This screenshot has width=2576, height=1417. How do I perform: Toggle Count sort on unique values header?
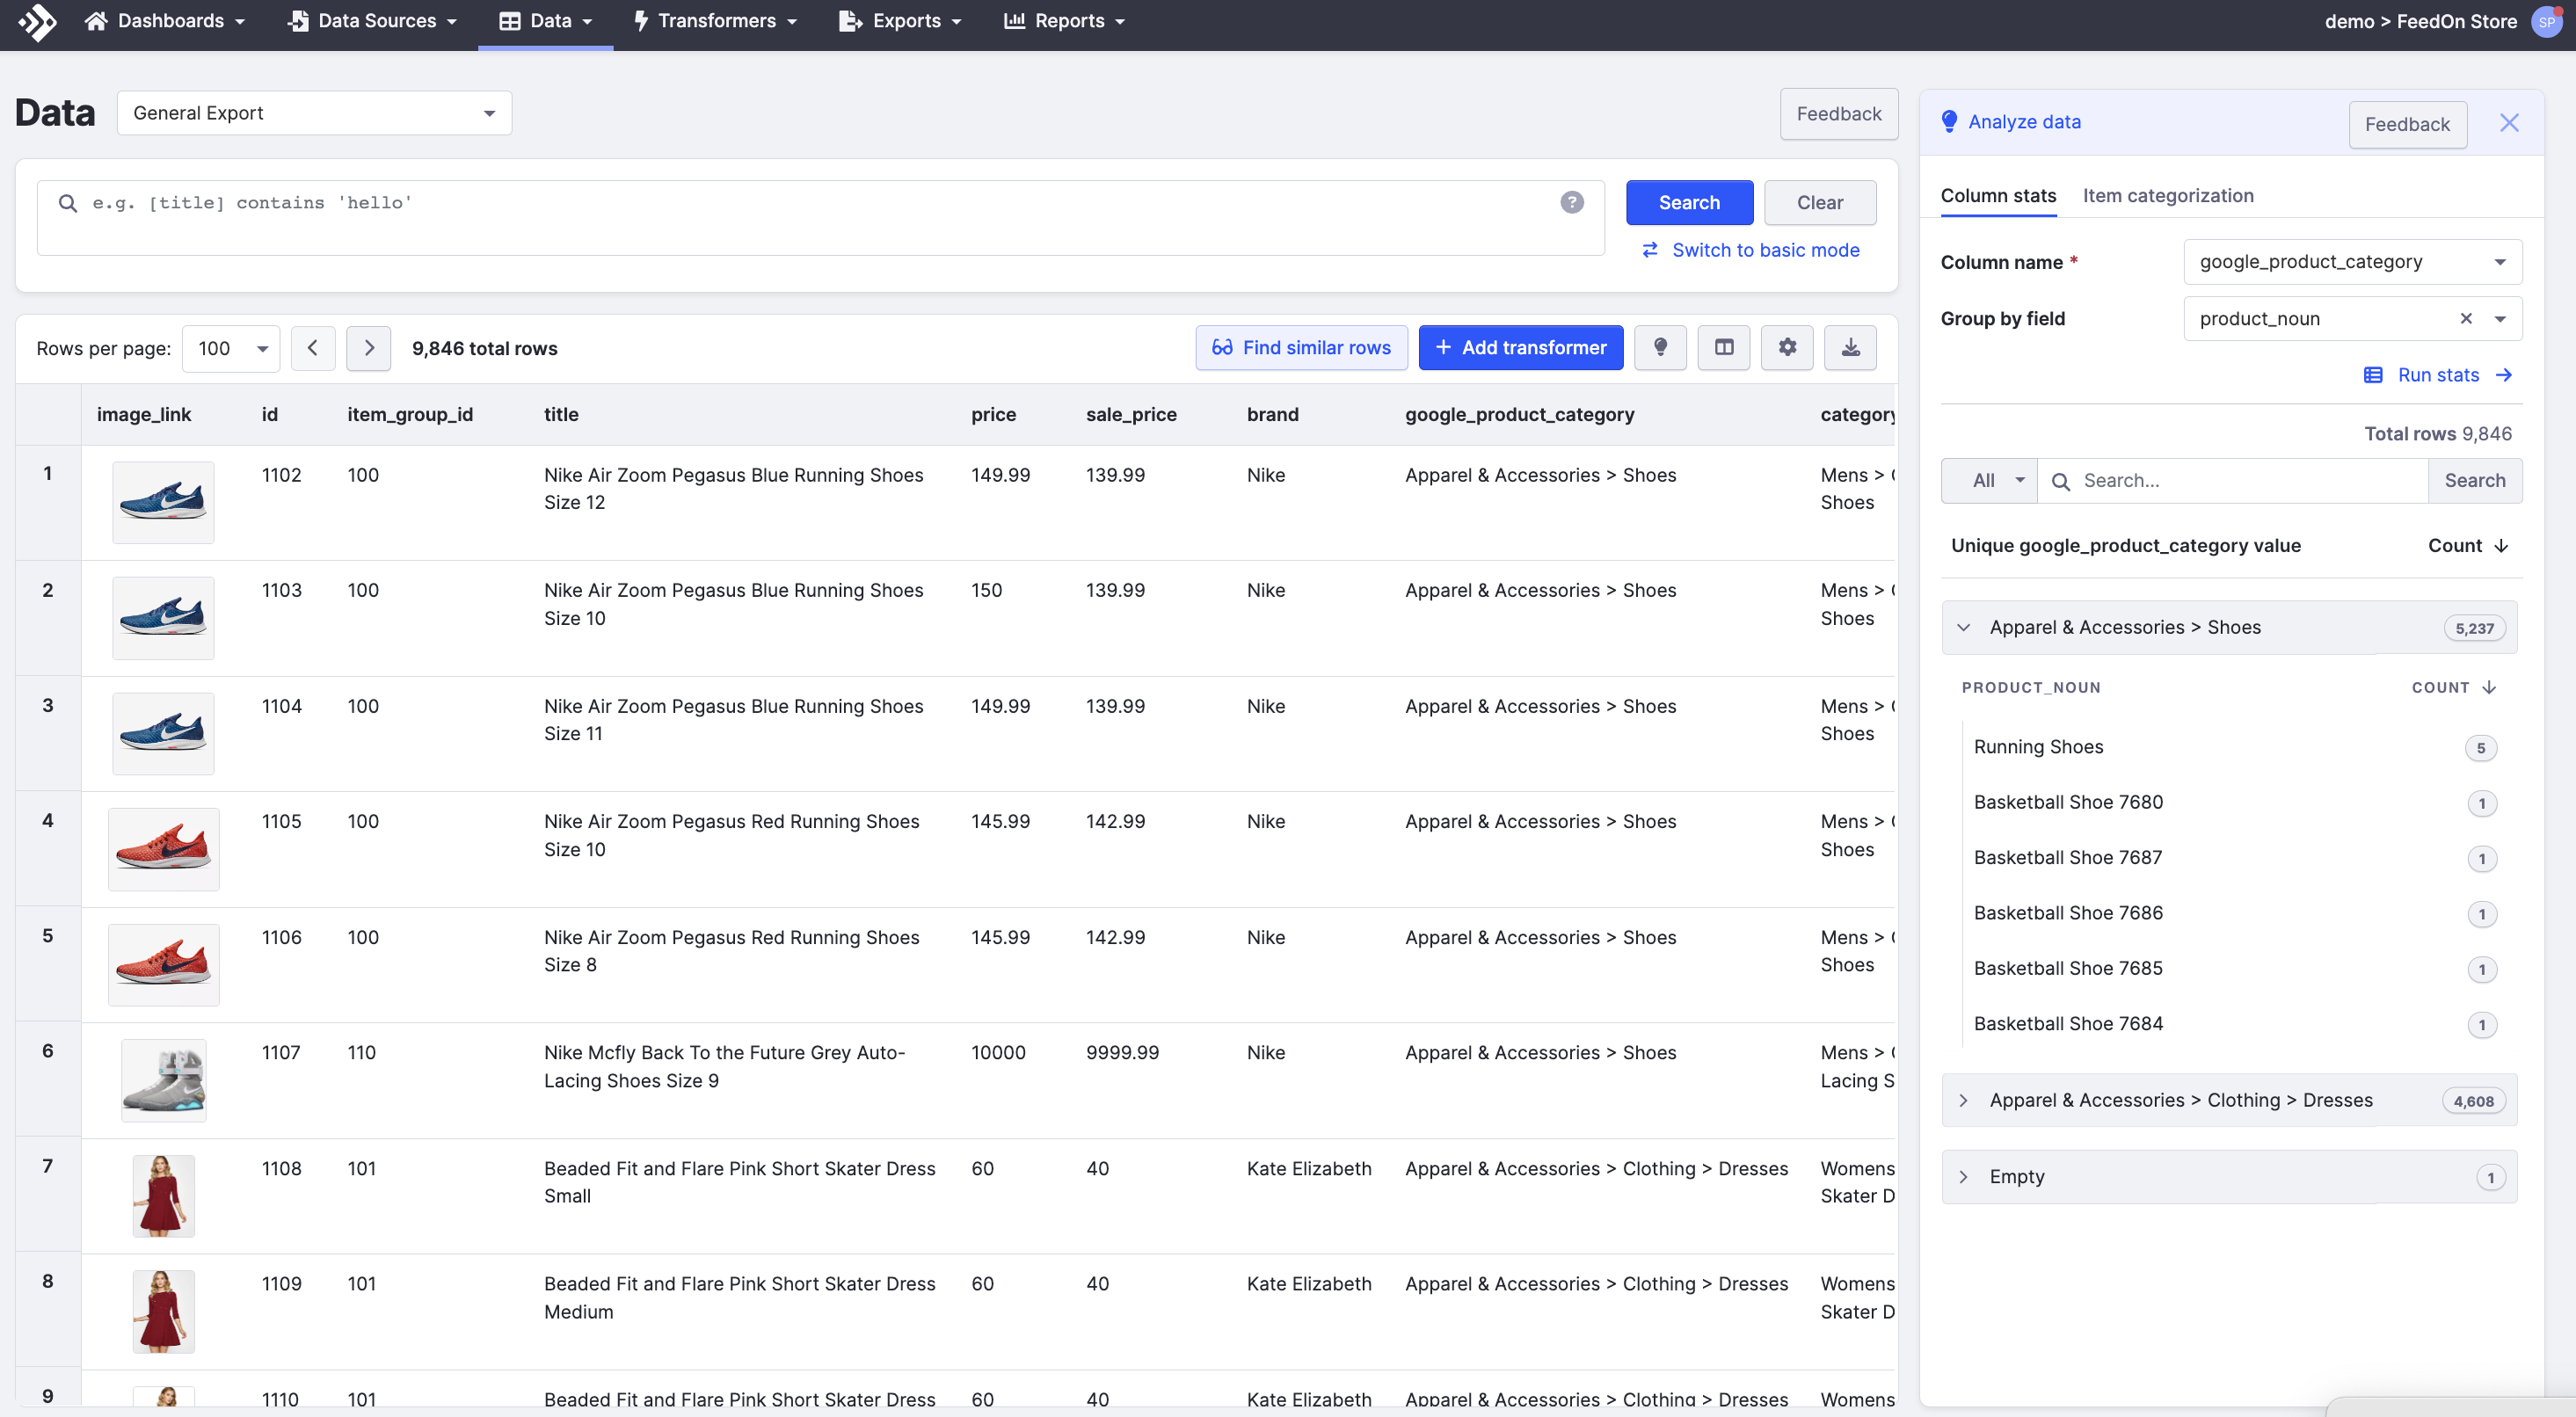[x=2467, y=545]
